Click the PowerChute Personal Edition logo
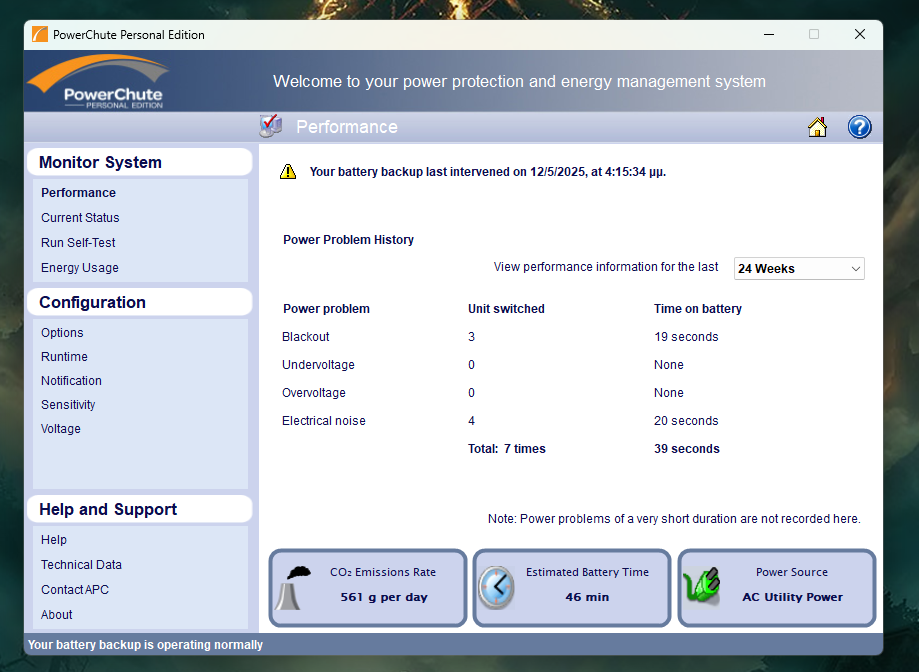The image size is (919, 672). click(98, 81)
